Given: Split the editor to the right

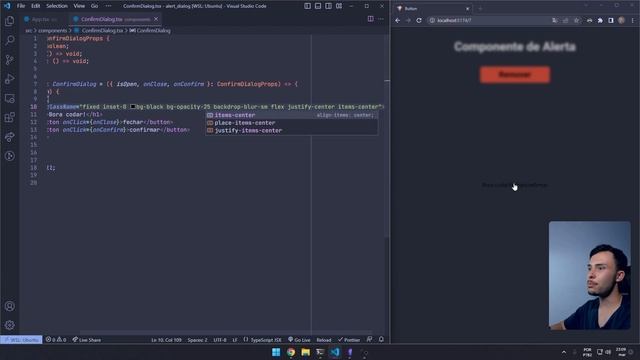Looking at the screenshot, I should tap(370, 19).
